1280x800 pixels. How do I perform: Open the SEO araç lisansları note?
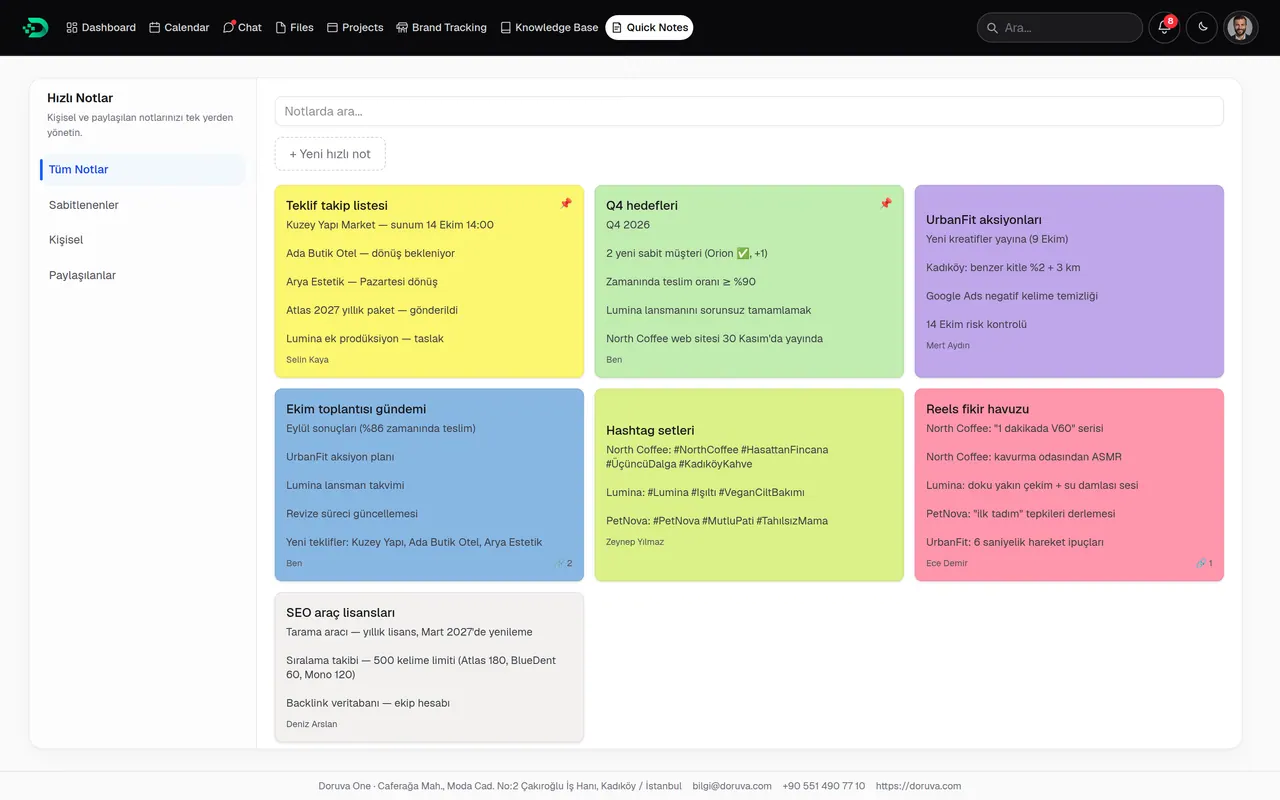click(429, 667)
